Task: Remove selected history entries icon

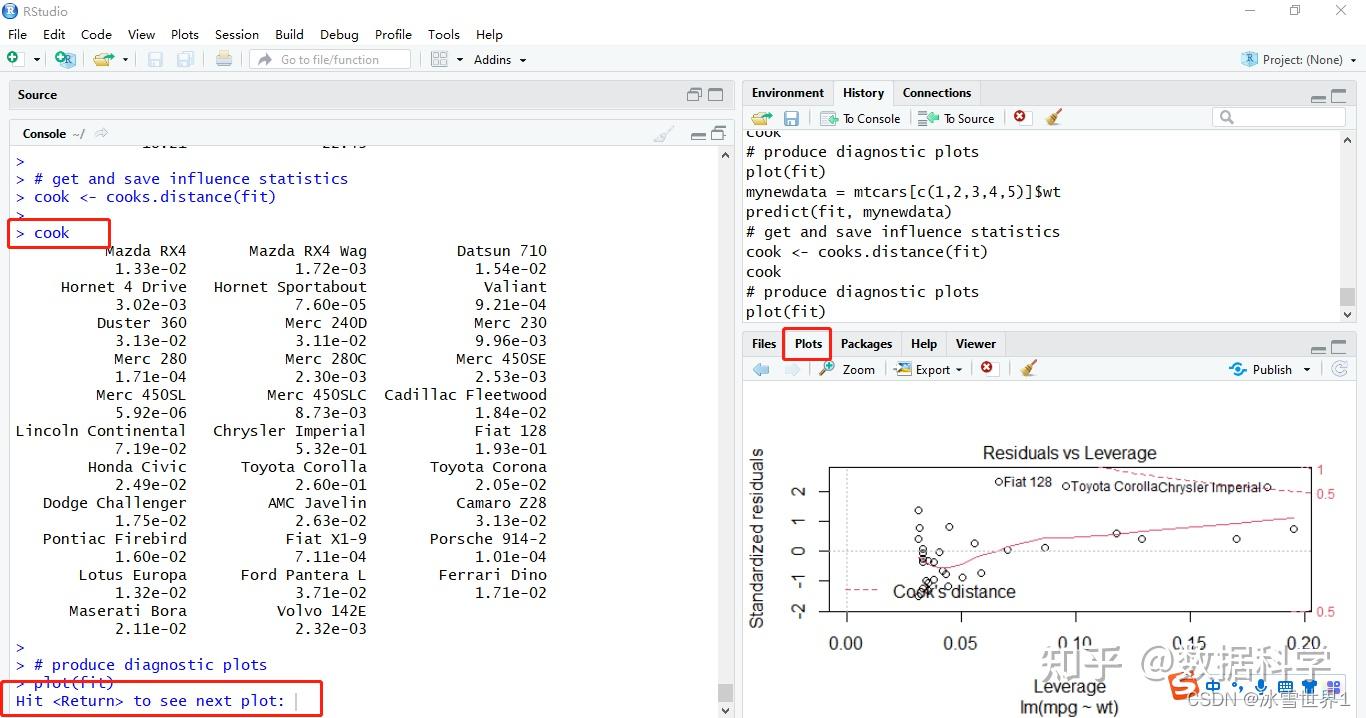Action: (x=1020, y=117)
